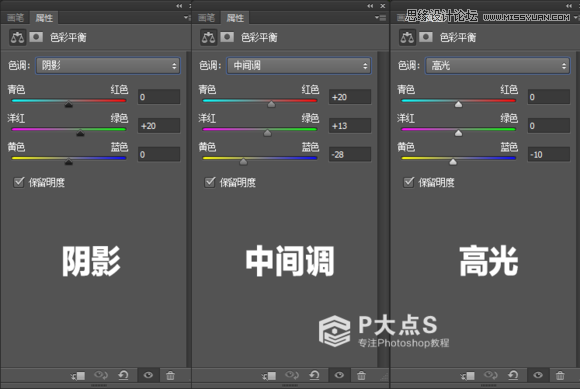The width and height of the screenshot is (580, 389).
Task: Click the mask icon in 高光 panel
Action: click(x=426, y=37)
